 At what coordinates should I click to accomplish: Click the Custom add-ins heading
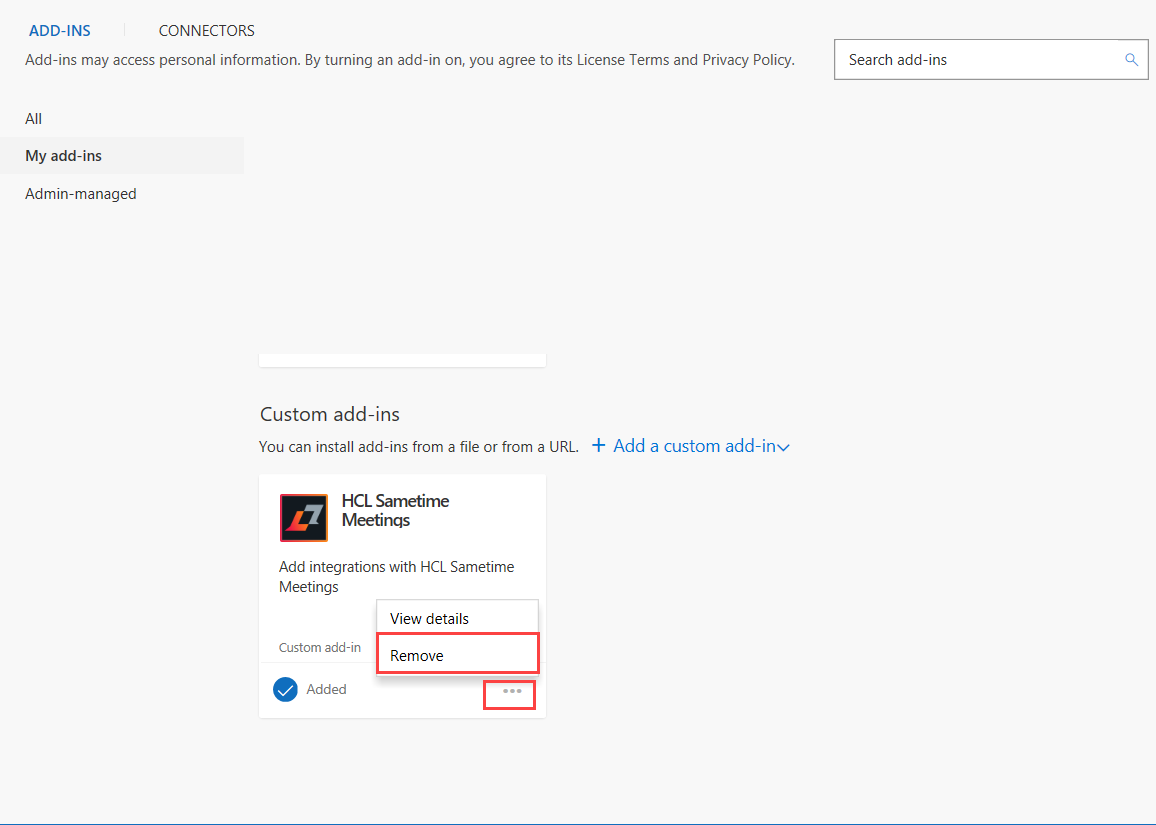click(x=330, y=414)
